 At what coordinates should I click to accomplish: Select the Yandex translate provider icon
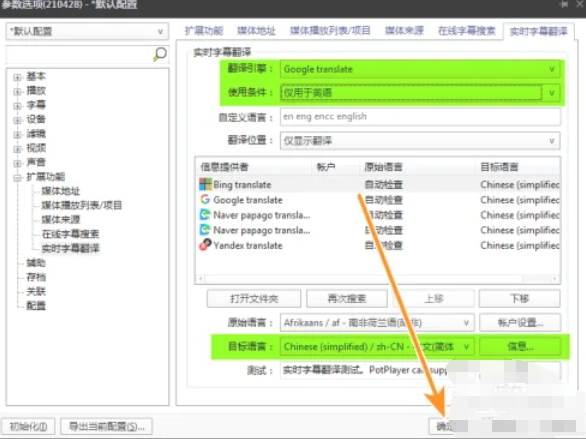click(x=205, y=245)
